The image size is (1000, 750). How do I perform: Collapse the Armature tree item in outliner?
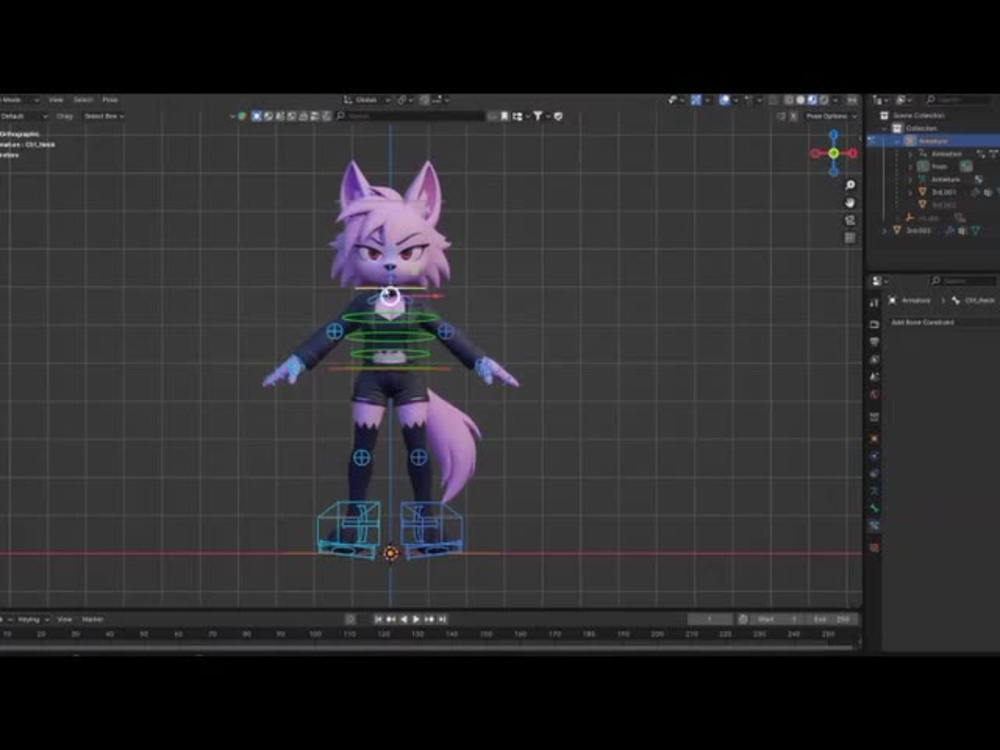[x=897, y=141]
